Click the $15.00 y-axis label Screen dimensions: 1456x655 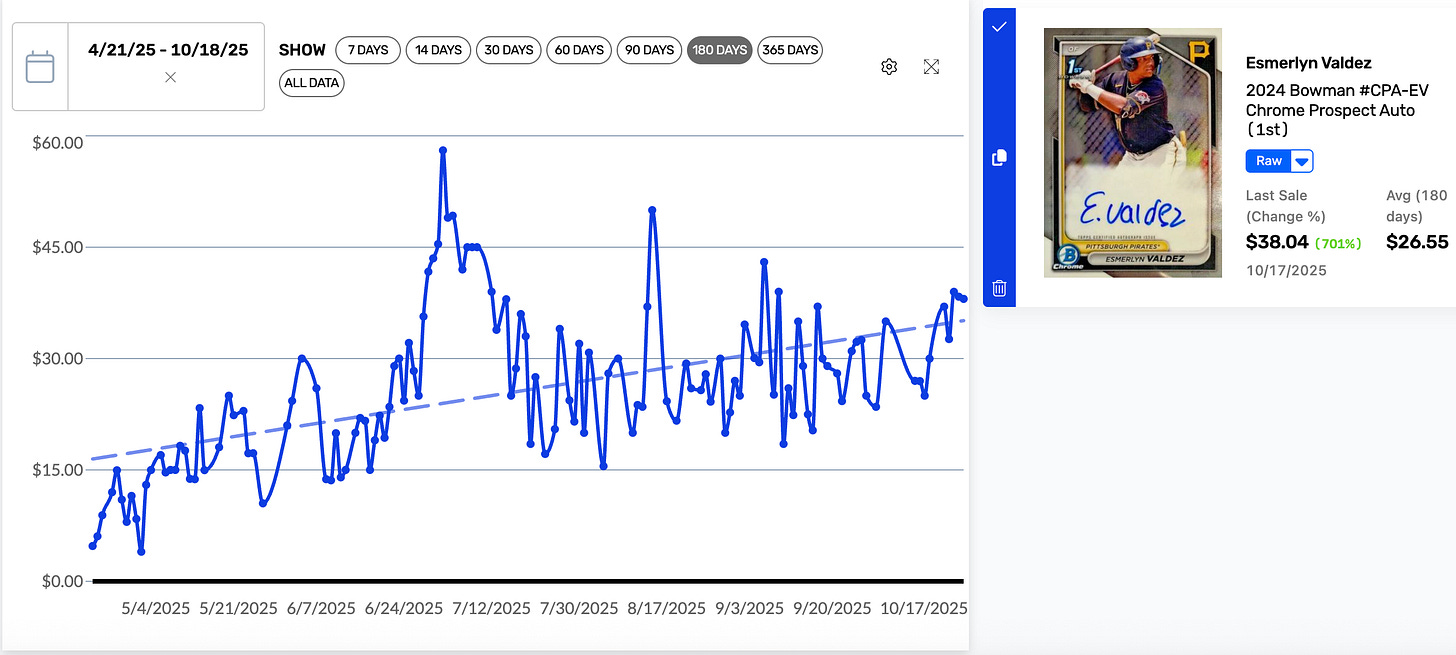click(59, 470)
